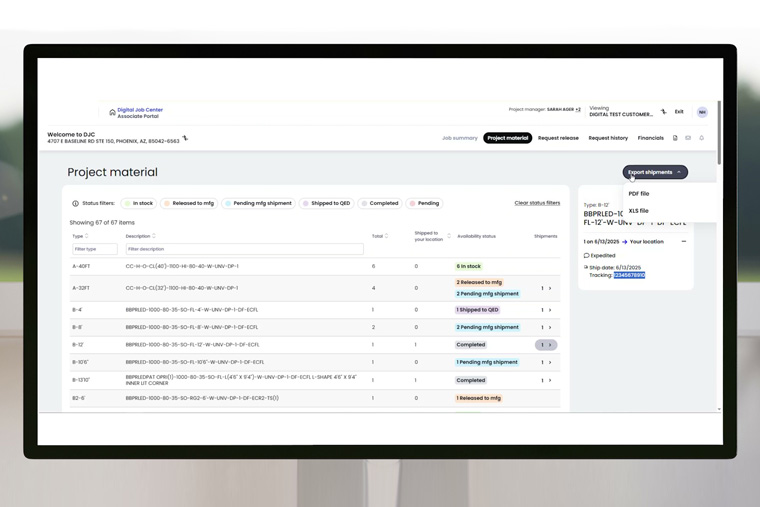This screenshot has width=760, height=507.
Task: Click the 1 Pending mfg shipment badge
Action: (487, 362)
